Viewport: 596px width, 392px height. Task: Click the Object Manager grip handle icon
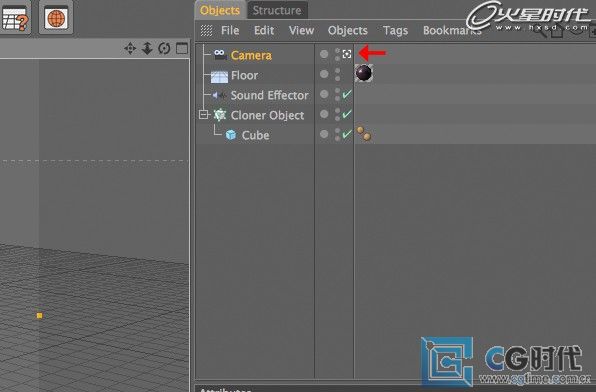tap(206, 30)
